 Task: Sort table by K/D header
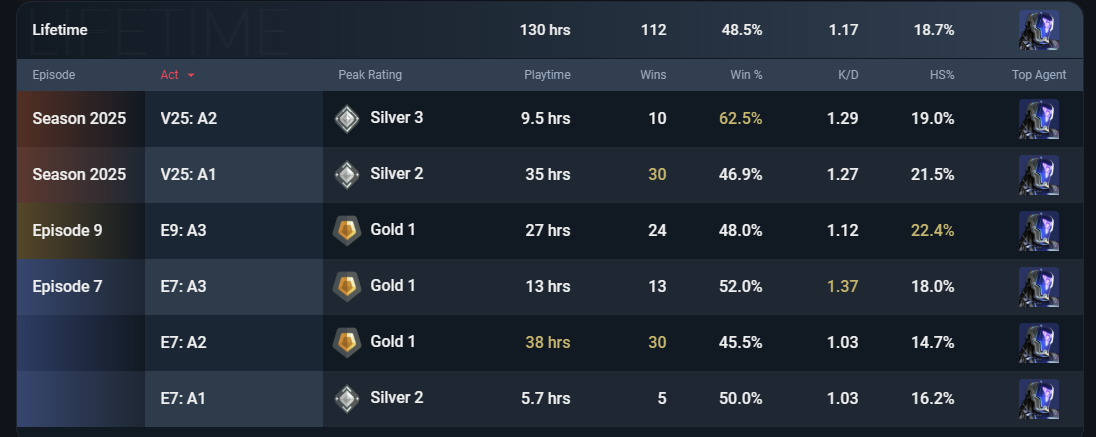[x=848, y=75]
